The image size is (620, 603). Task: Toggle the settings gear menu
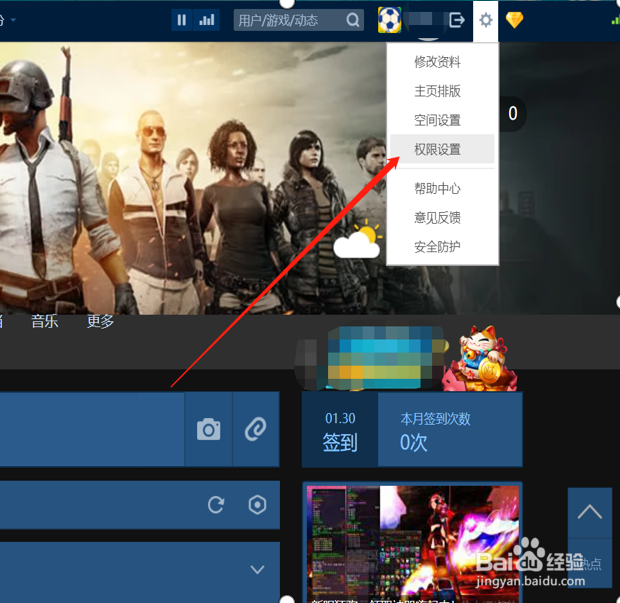486,20
